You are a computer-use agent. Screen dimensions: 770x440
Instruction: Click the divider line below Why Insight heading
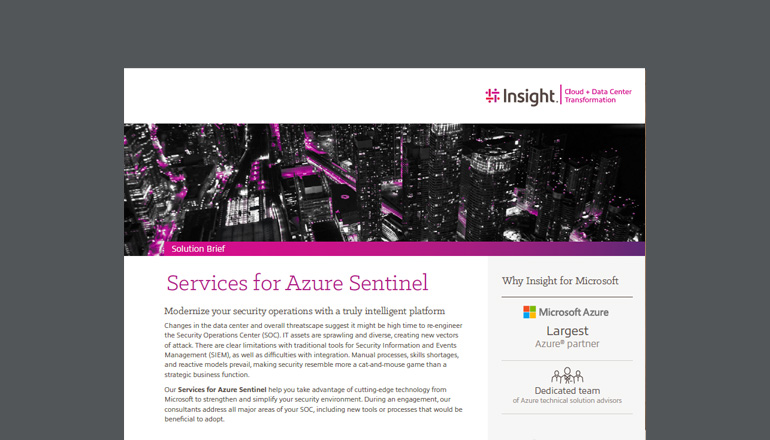pos(566,297)
